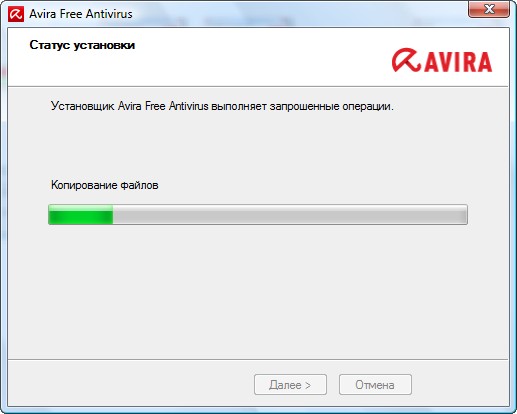
Task: Click the AVIRA wordmark letters in the header
Action: coord(458,62)
